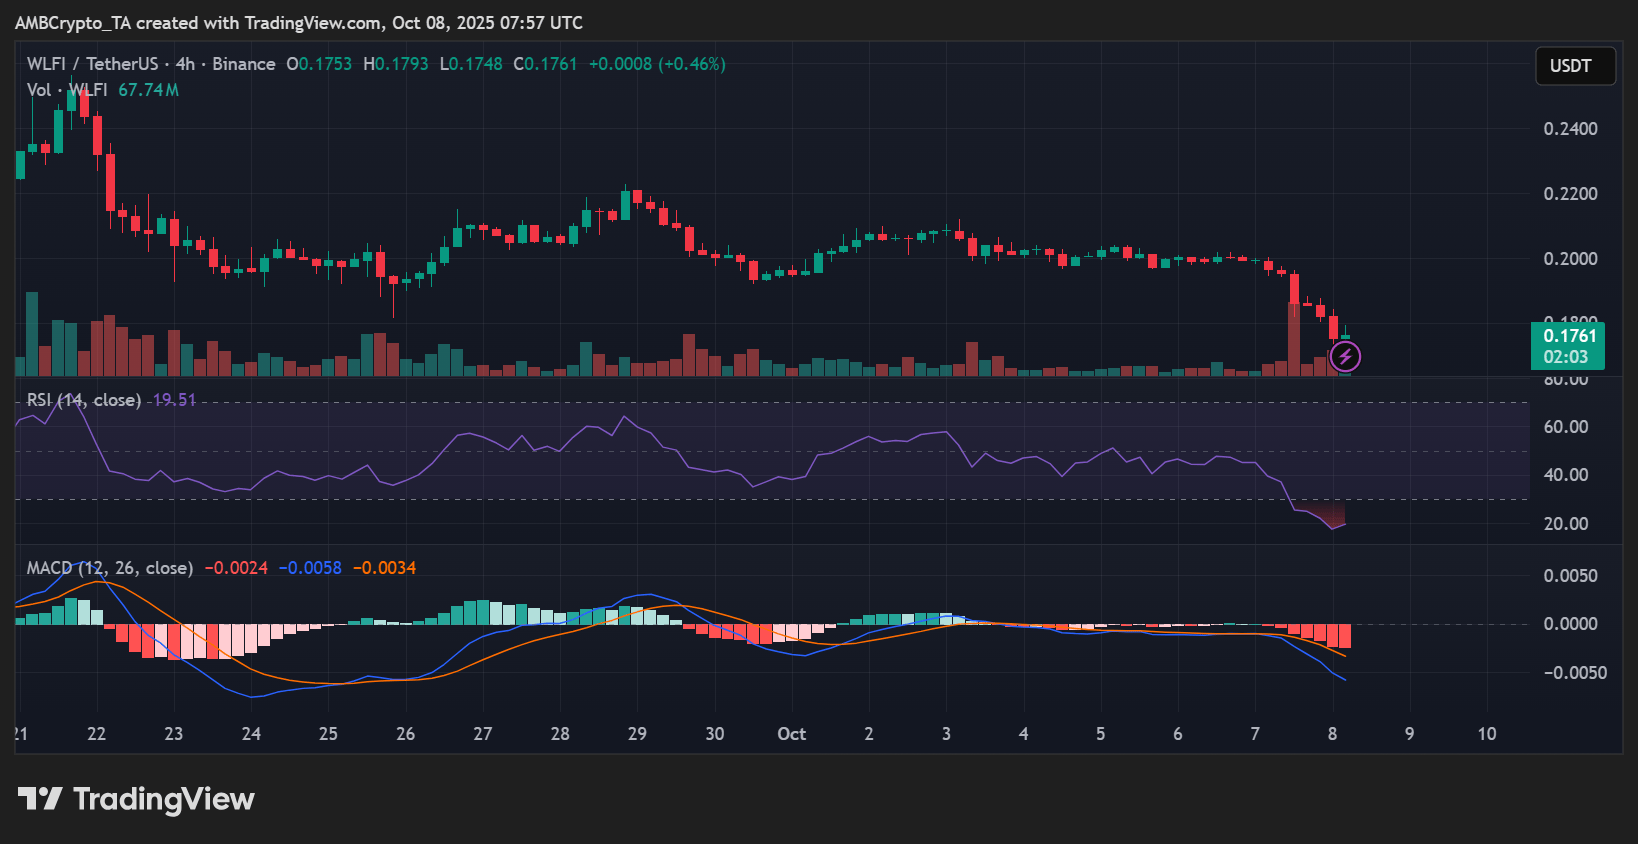Click the MACD histogram value -0.0024

click(236, 568)
